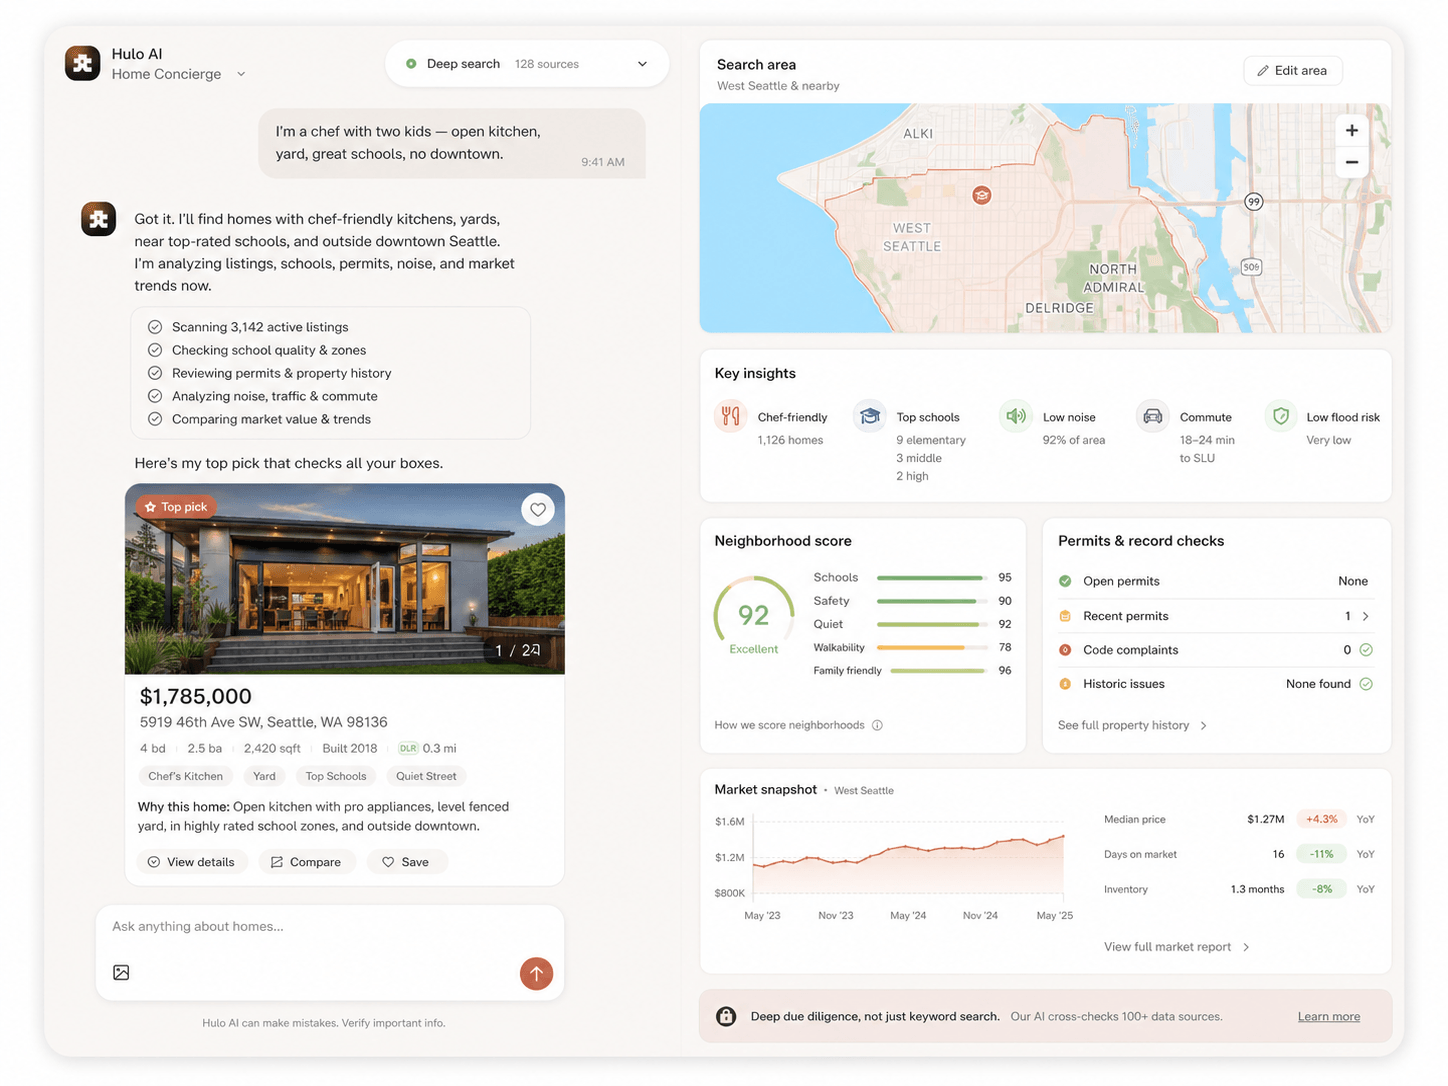
Task: Click the Code complaints red icon
Action: click(x=1065, y=650)
